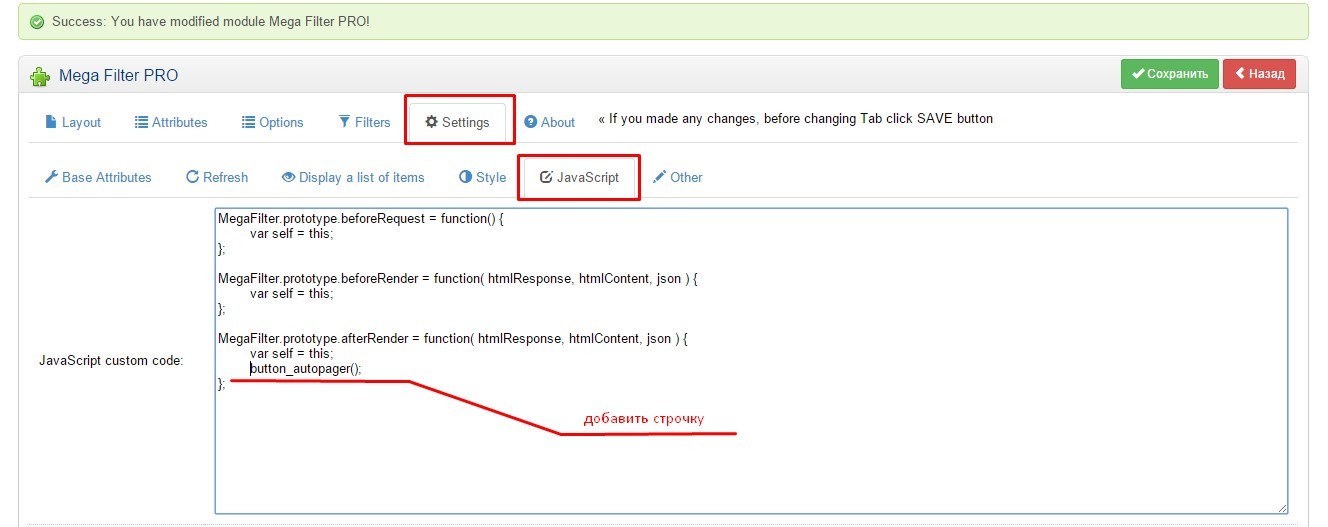The height and width of the screenshot is (527, 1328).
Task: Click the MegaFilter.prototype.beforeRender line
Action: (458, 278)
